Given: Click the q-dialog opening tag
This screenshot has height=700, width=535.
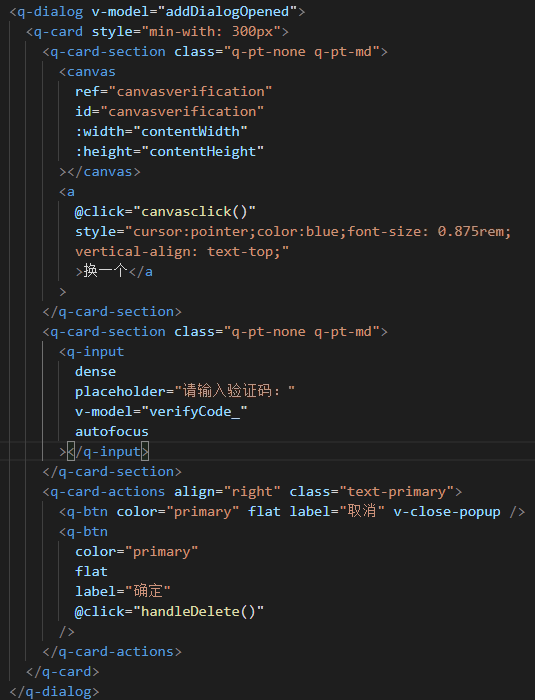Looking at the screenshot, I should (x=46, y=12).
